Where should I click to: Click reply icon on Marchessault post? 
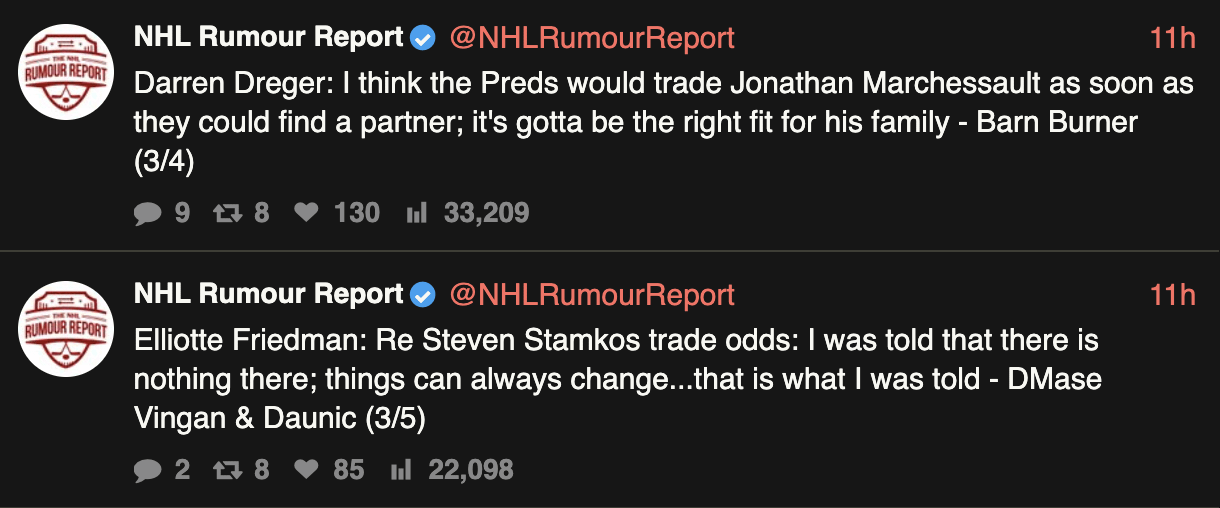[x=148, y=213]
